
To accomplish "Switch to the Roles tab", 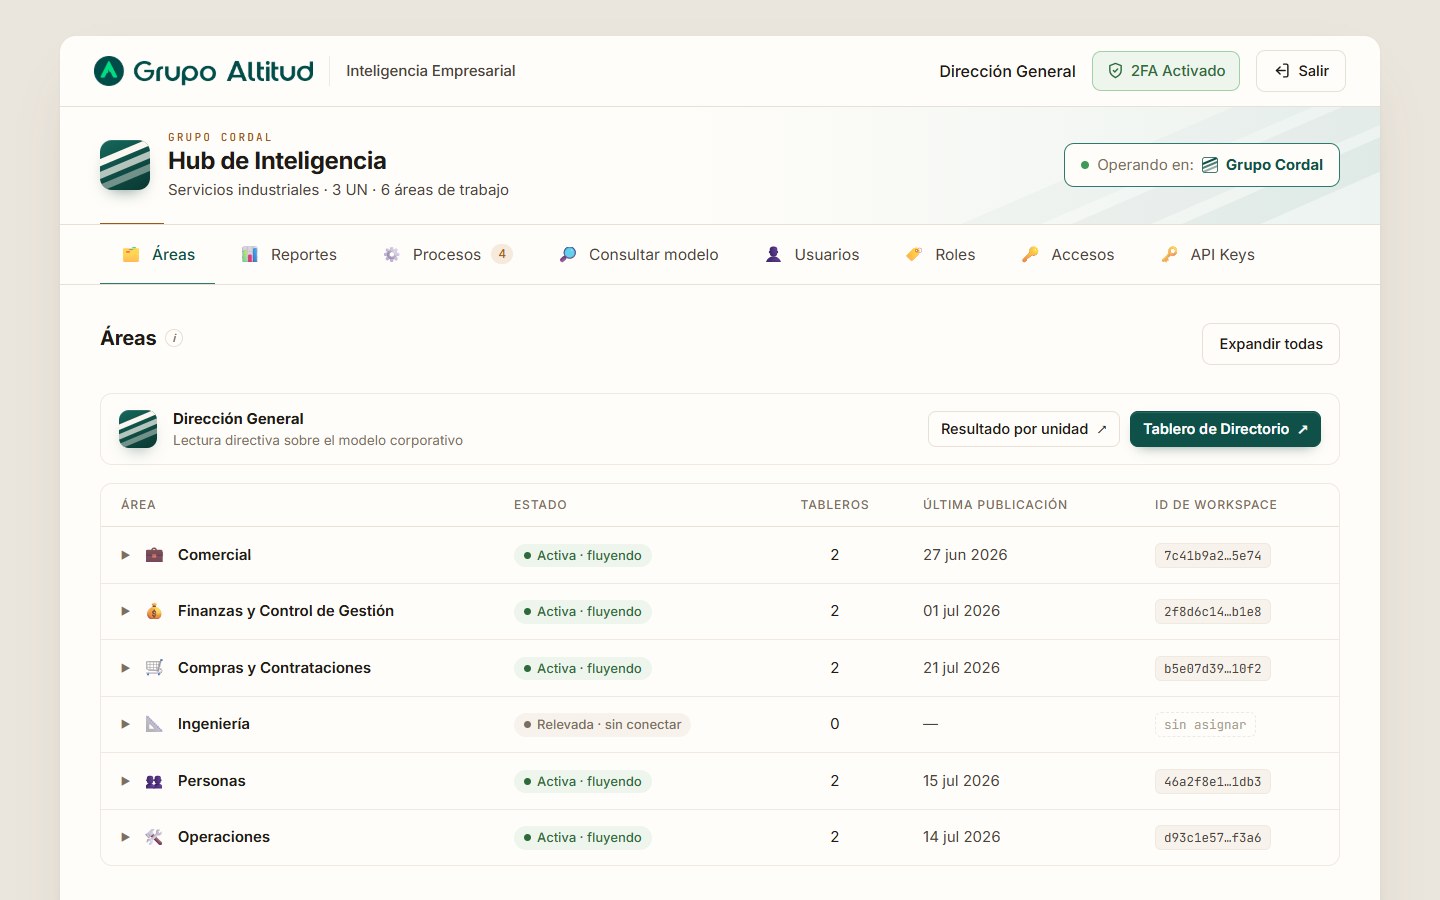I will pyautogui.click(x=940, y=255).
